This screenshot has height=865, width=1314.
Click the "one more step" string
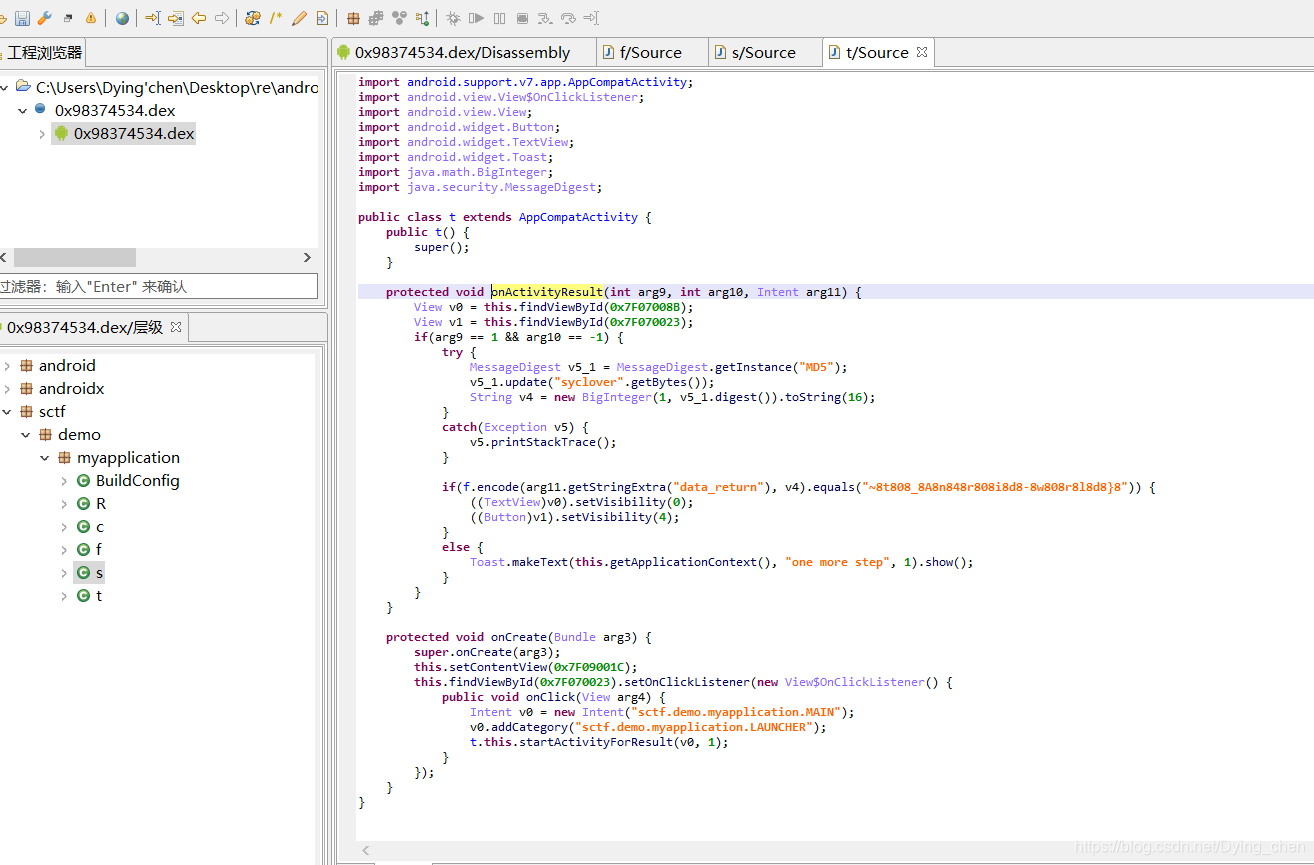838,562
